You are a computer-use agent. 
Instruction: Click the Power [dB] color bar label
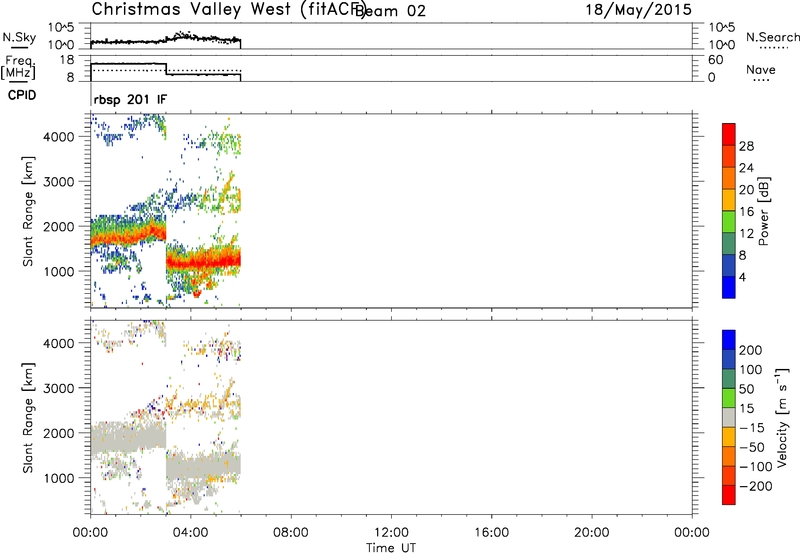763,211
